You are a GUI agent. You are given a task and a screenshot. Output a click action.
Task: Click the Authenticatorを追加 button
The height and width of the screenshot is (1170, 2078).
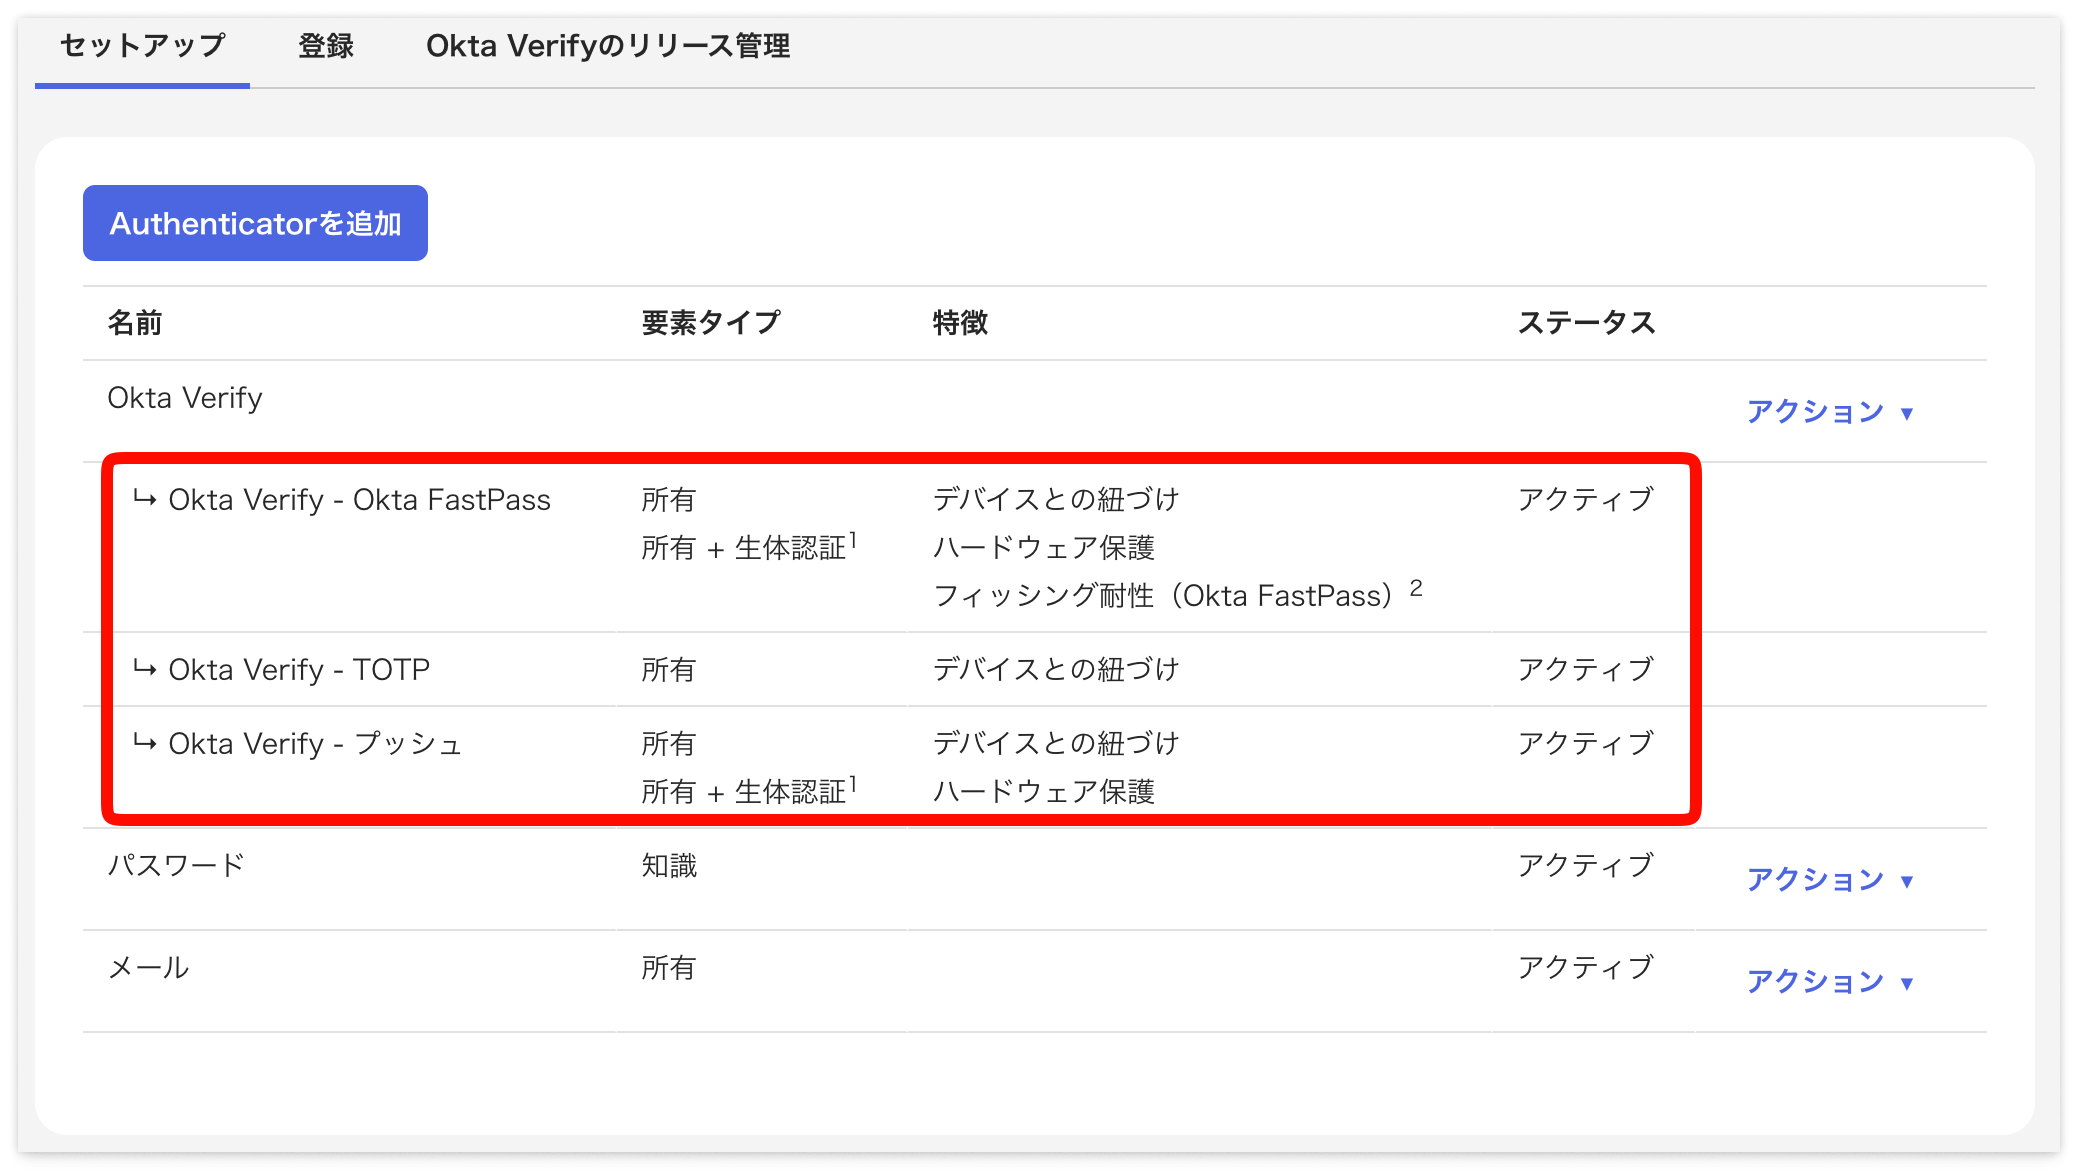point(255,223)
